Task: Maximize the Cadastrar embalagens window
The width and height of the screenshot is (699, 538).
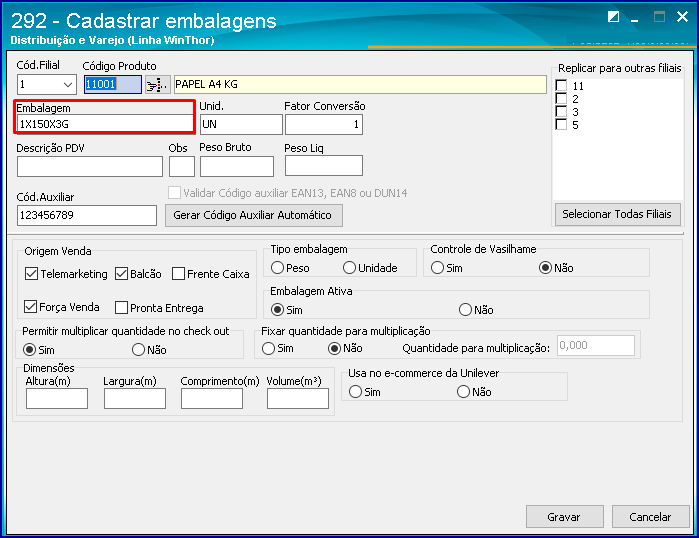Action: point(659,17)
